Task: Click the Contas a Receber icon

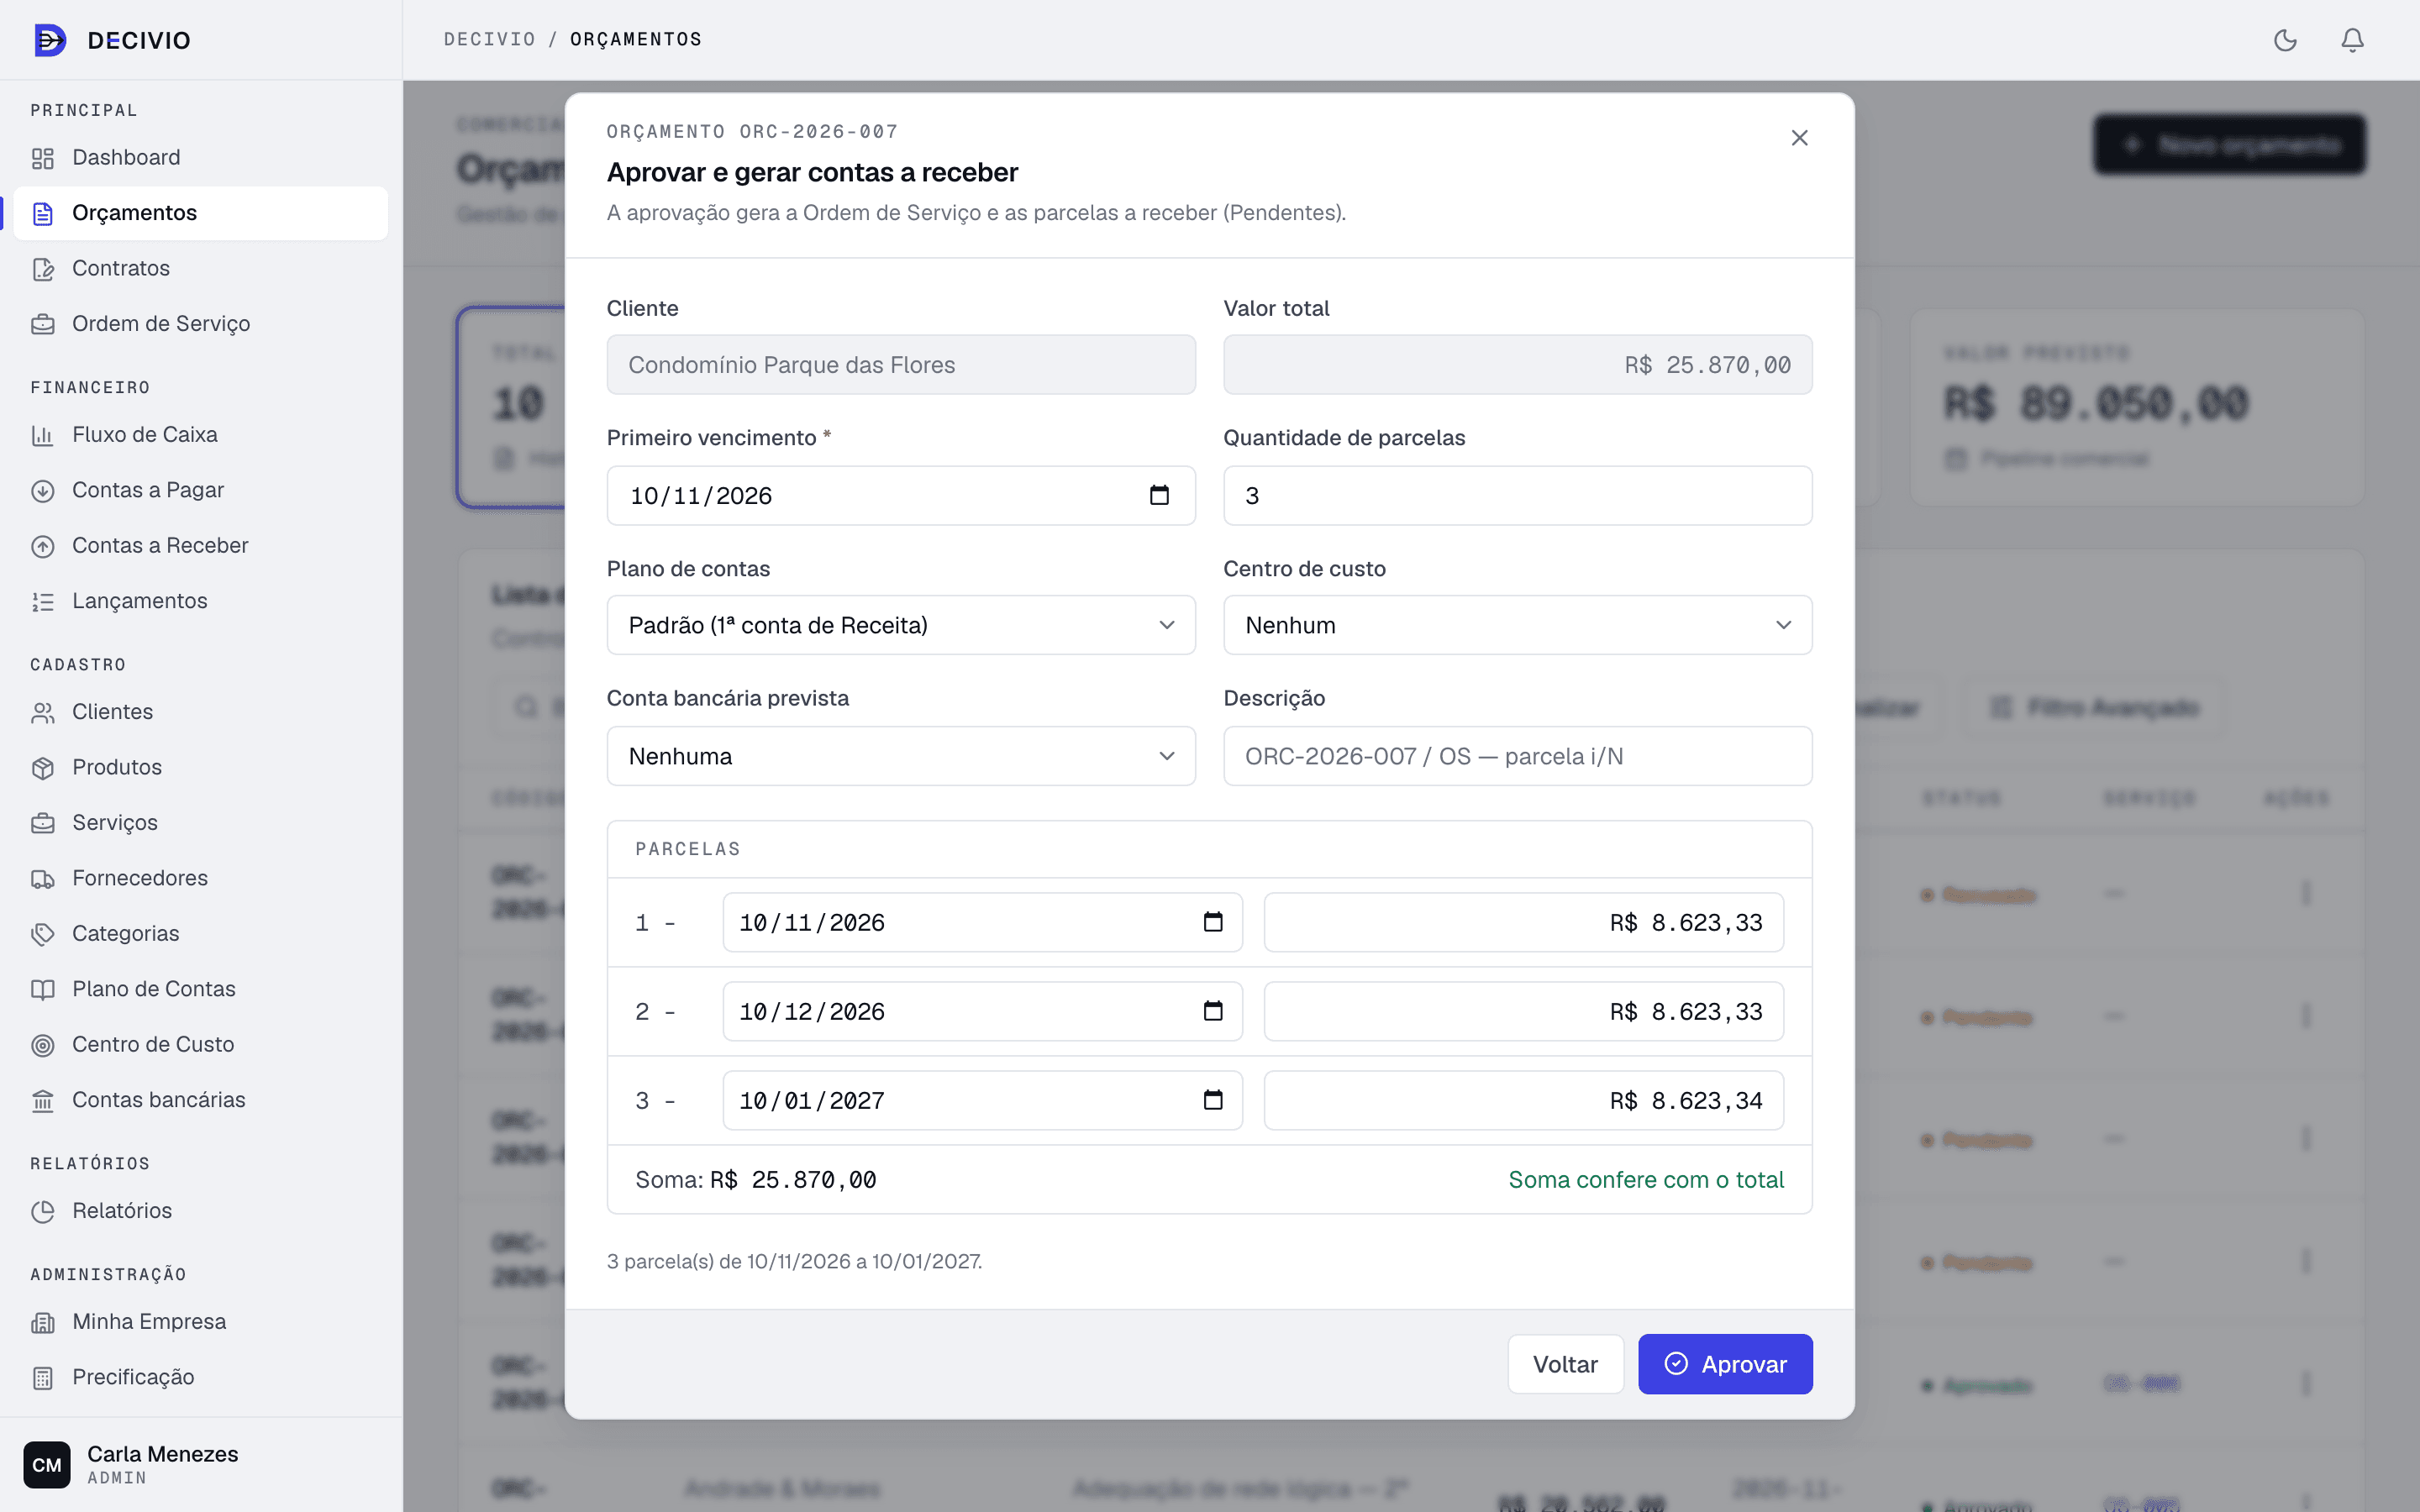Action: [43, 546]
